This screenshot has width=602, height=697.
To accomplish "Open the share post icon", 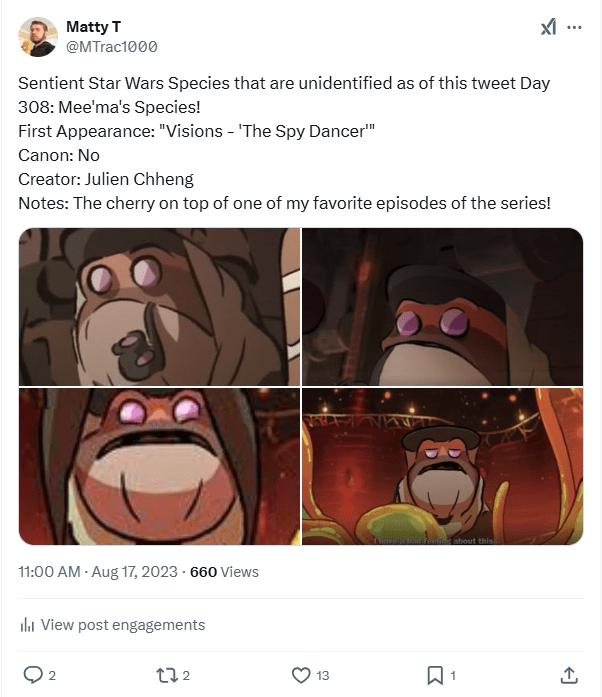I will [x=569, y=675].
